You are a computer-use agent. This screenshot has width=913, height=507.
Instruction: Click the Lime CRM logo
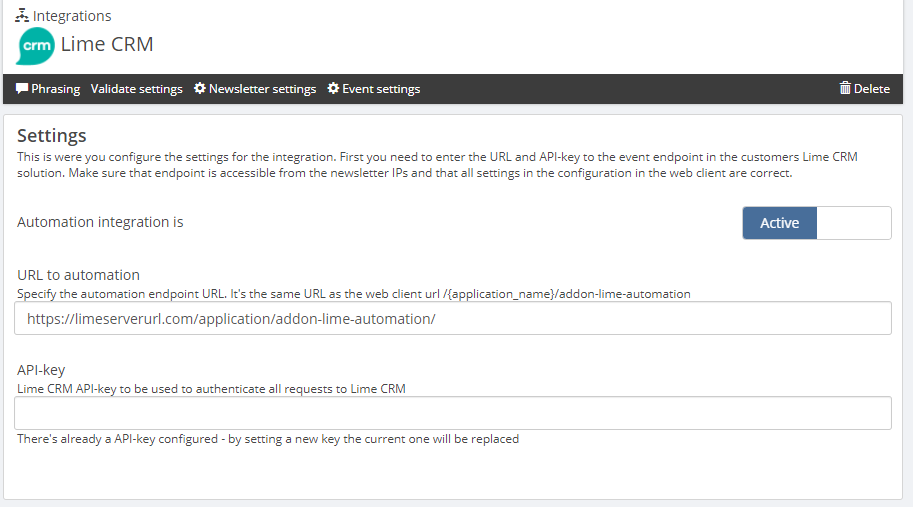tap(36, 45)
